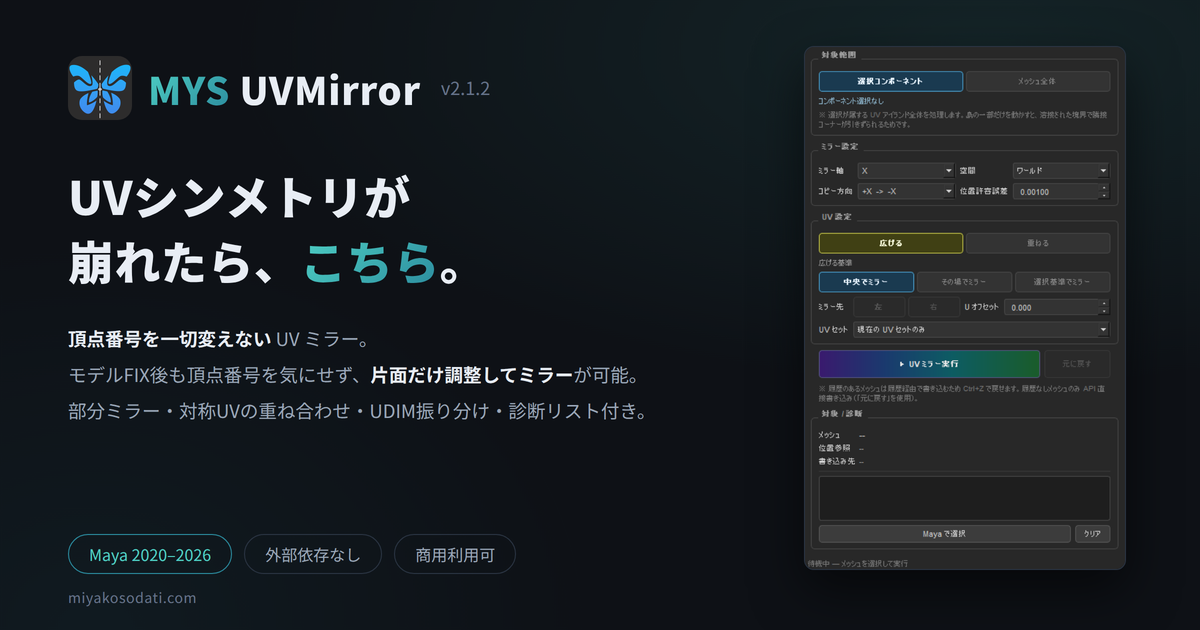Choose the 選択基準でミラー option

1062,282
